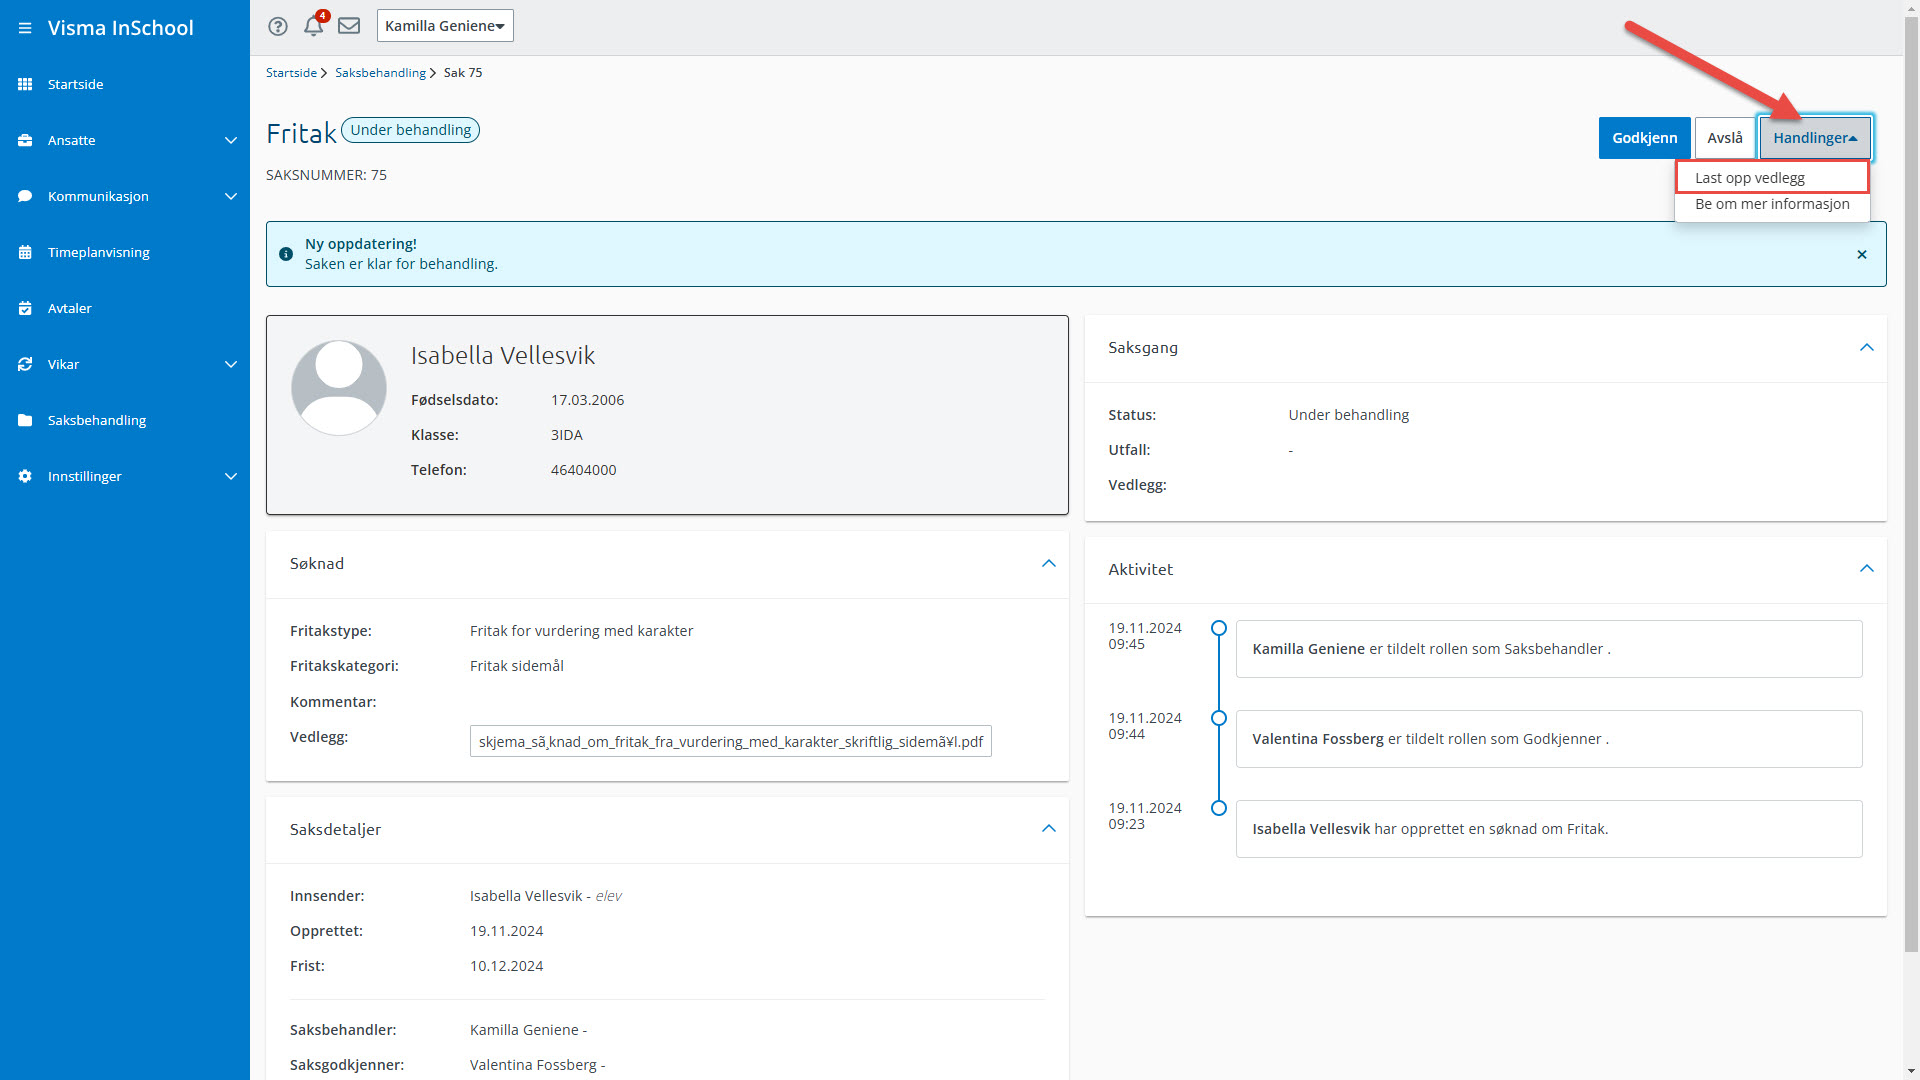This screenshot has width=1920, height=1080.
Task: Open the messages envelope icon
Action: point(349,26)
